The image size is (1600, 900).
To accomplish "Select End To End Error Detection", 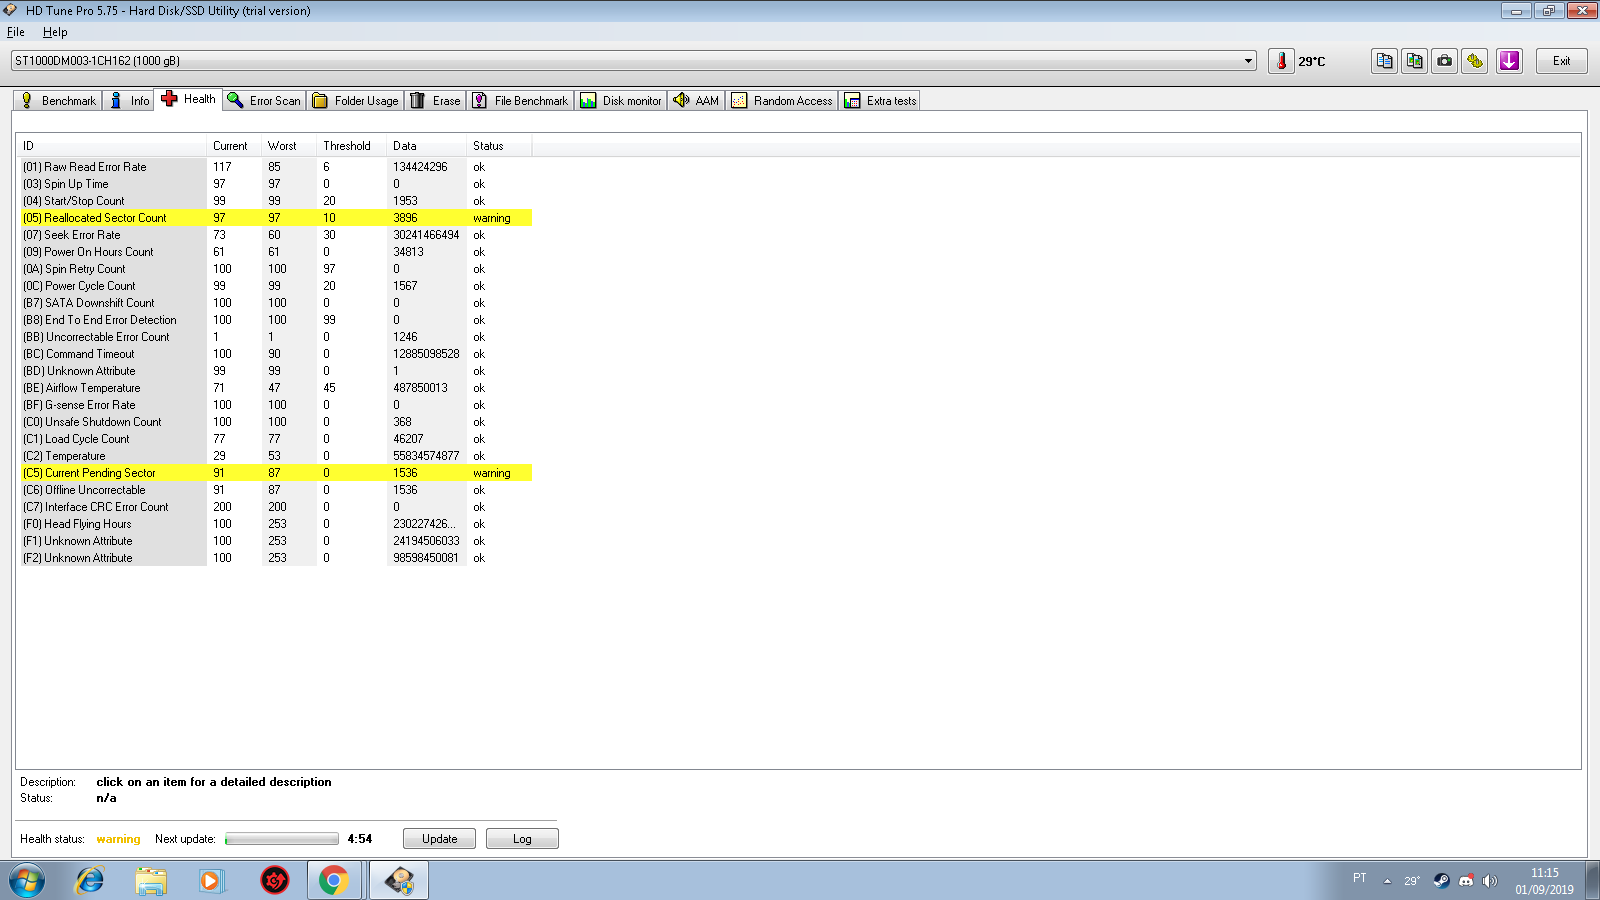I will click(274, 320).
